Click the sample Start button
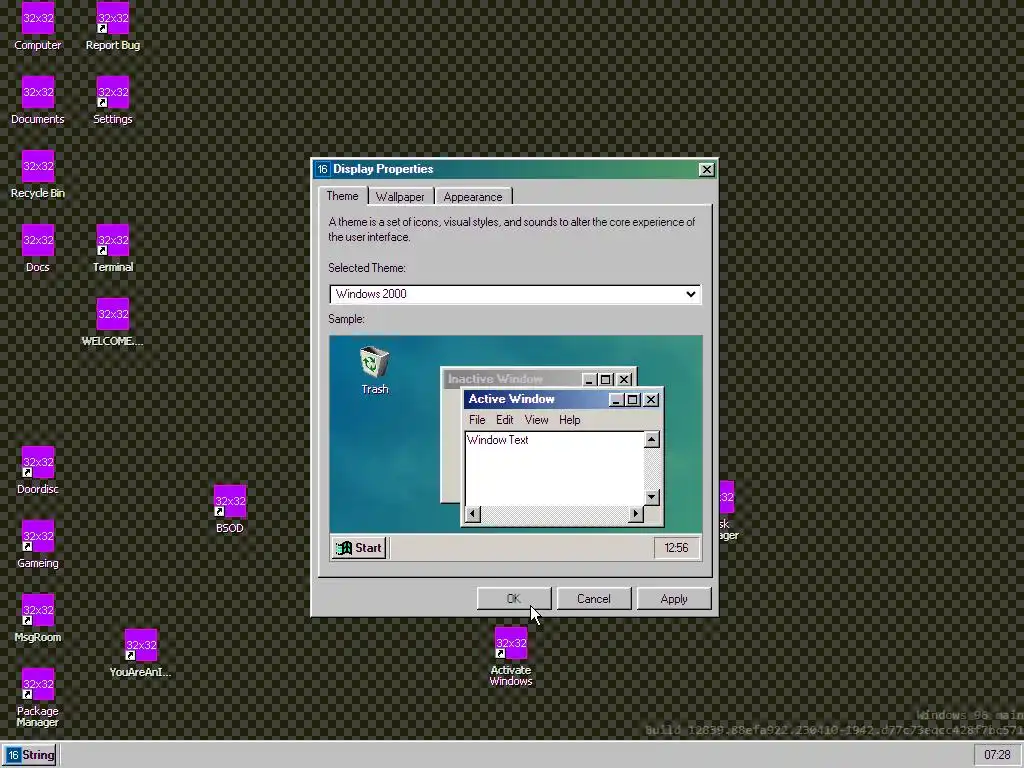 359,548
